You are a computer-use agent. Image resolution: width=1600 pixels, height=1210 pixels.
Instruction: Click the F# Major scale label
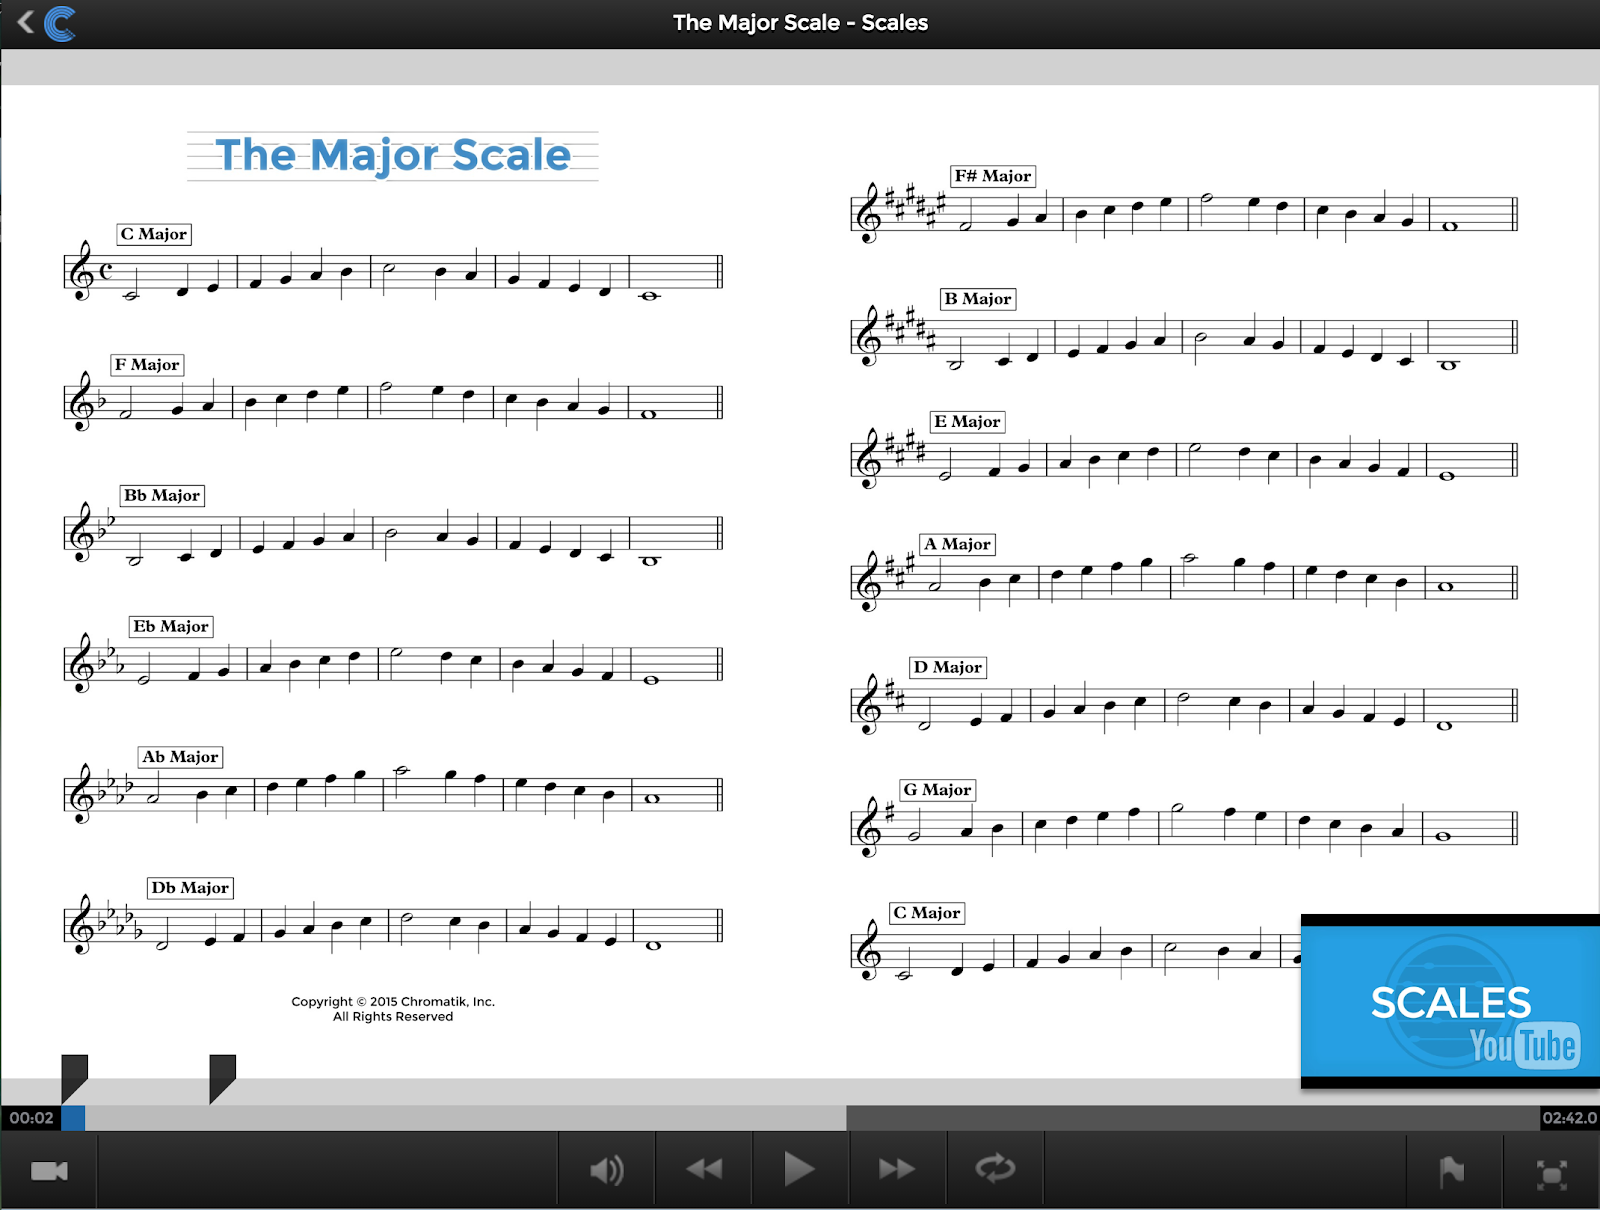(x=992, y=176)
